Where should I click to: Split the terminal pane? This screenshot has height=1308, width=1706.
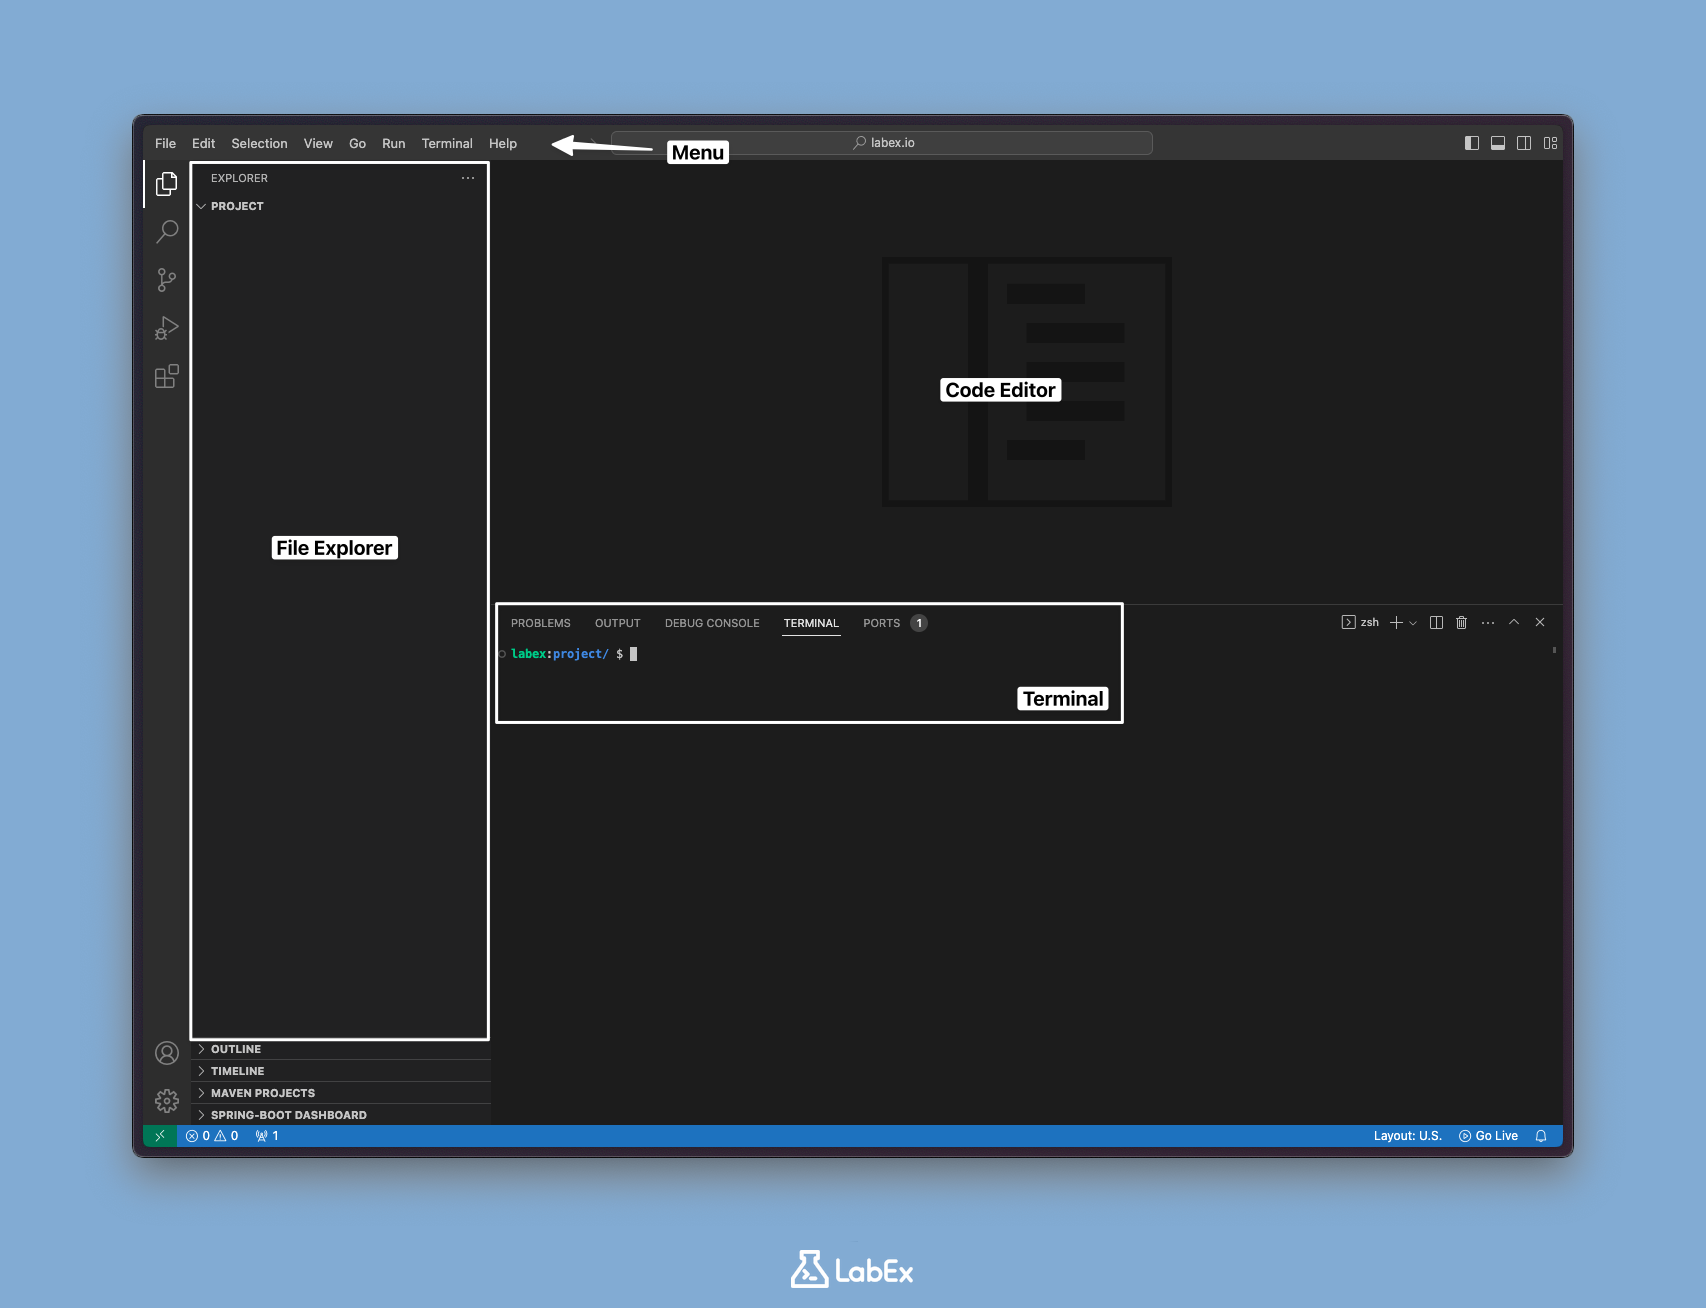[x=1436, y=622]
